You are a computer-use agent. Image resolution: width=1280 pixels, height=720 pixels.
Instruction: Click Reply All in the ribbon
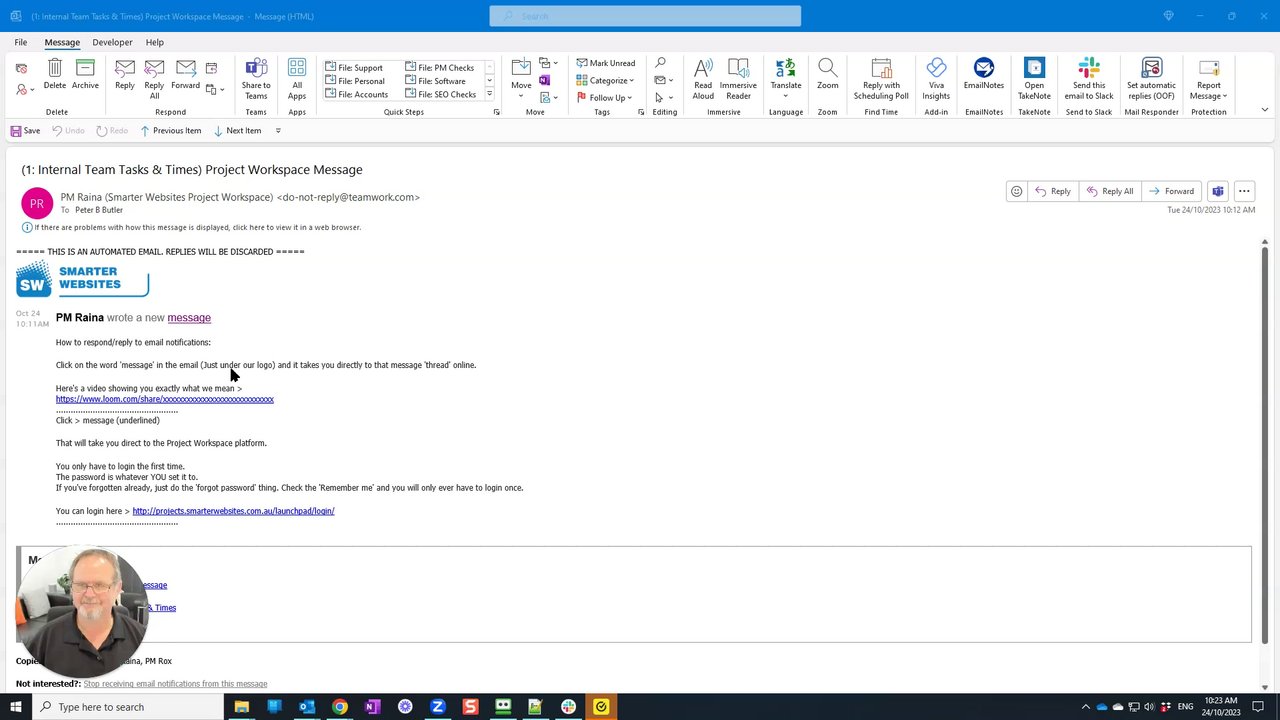pos(154,78)
